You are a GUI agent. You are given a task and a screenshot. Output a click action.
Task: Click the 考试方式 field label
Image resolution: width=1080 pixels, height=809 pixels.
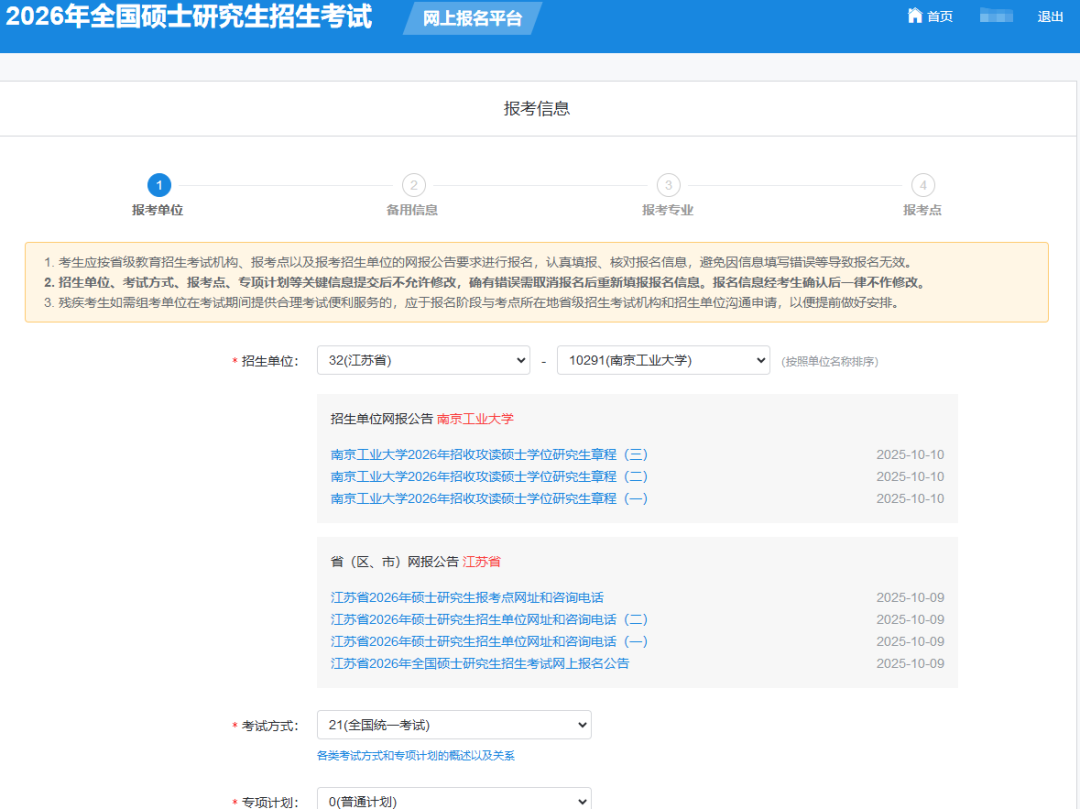tap(269, 726)
